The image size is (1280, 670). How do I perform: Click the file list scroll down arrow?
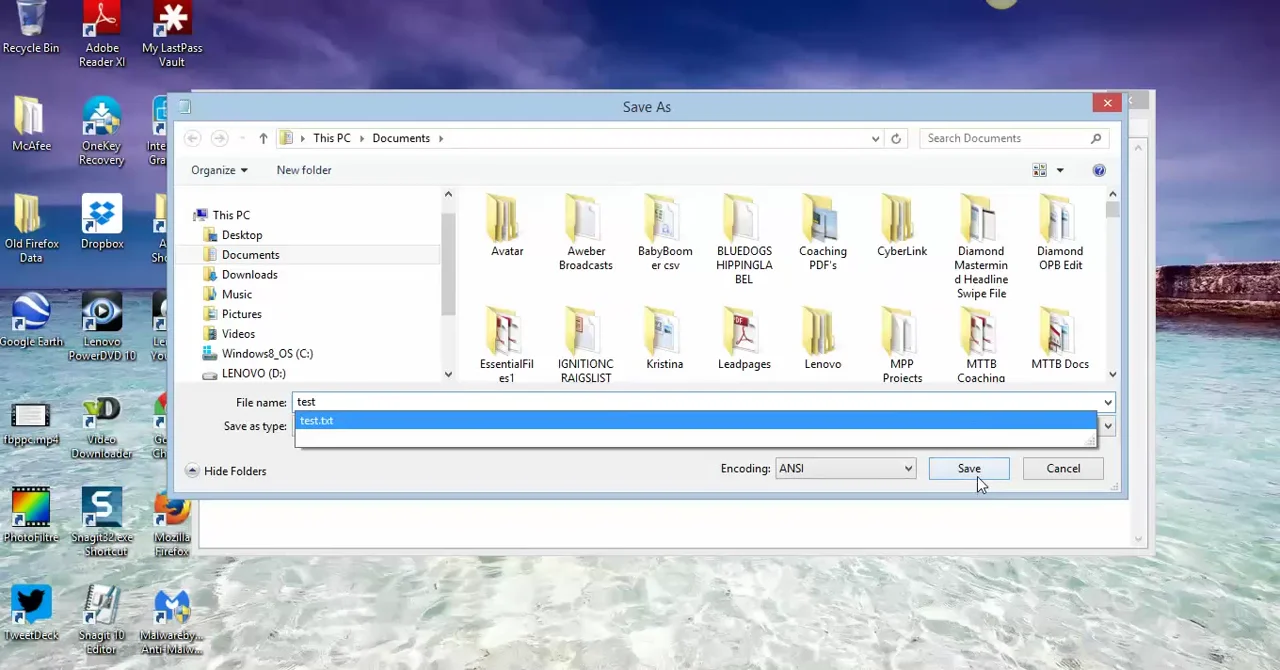[x=1112, y=375]
